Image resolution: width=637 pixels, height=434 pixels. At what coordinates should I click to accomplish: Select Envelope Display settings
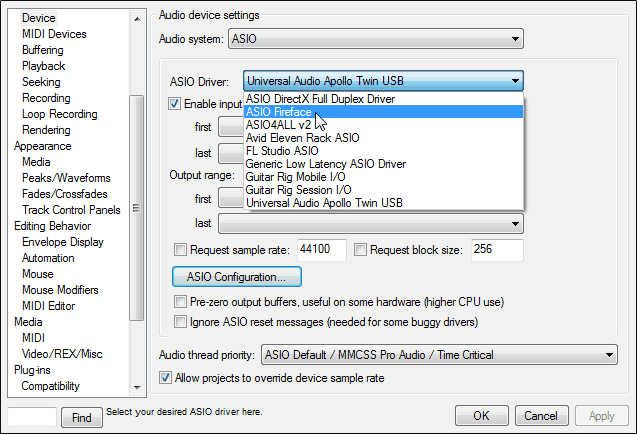[63, 242]
